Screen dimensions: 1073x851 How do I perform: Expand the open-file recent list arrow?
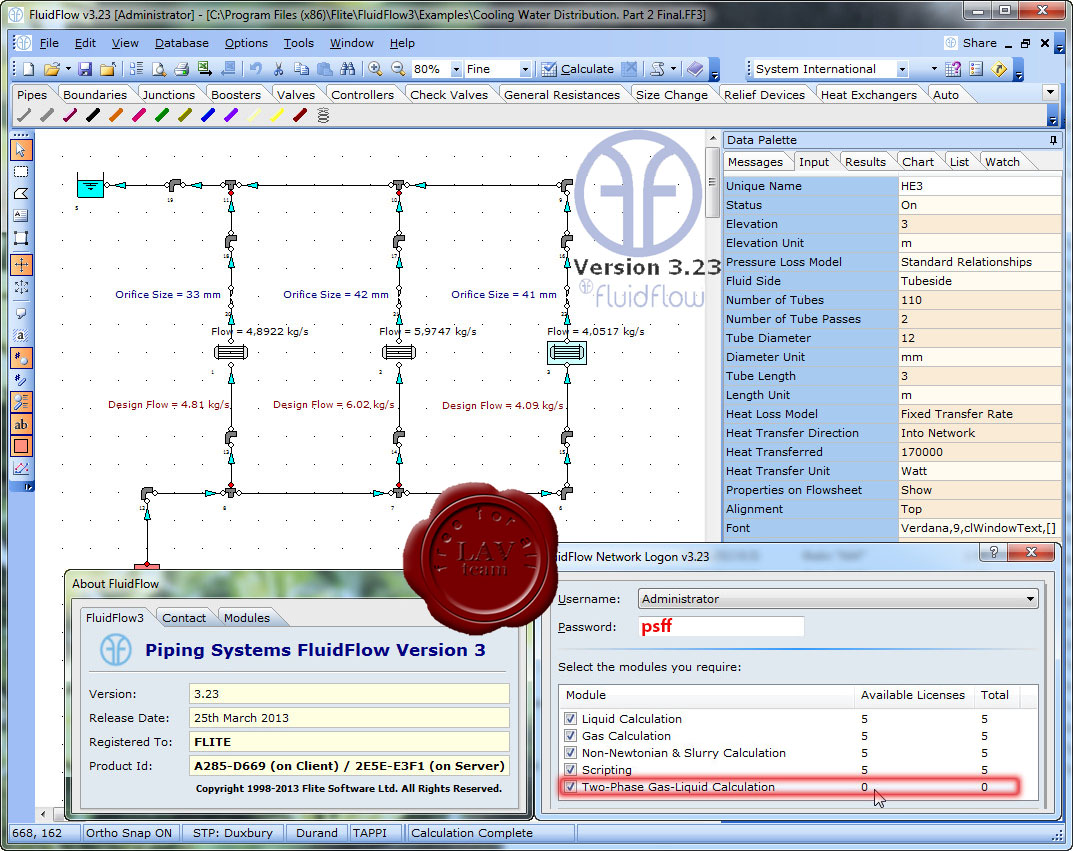tap(68, 69)
